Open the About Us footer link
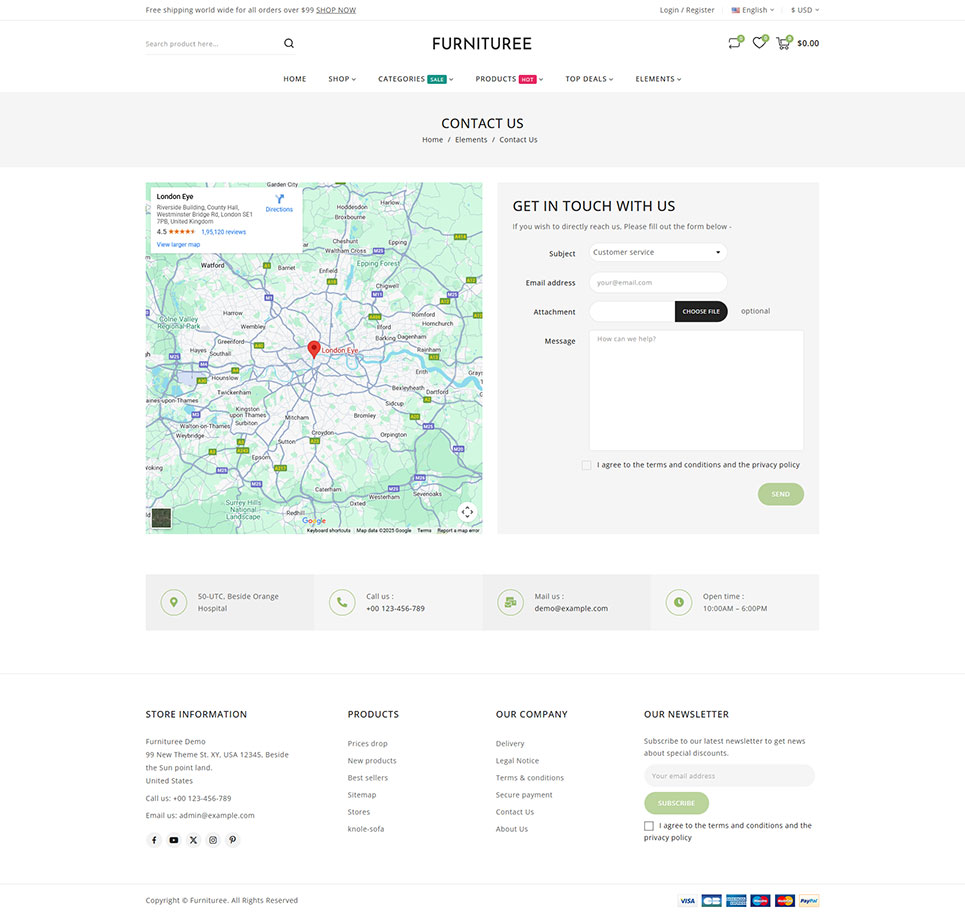Screen dimensions: 965x917 point(511,829)
